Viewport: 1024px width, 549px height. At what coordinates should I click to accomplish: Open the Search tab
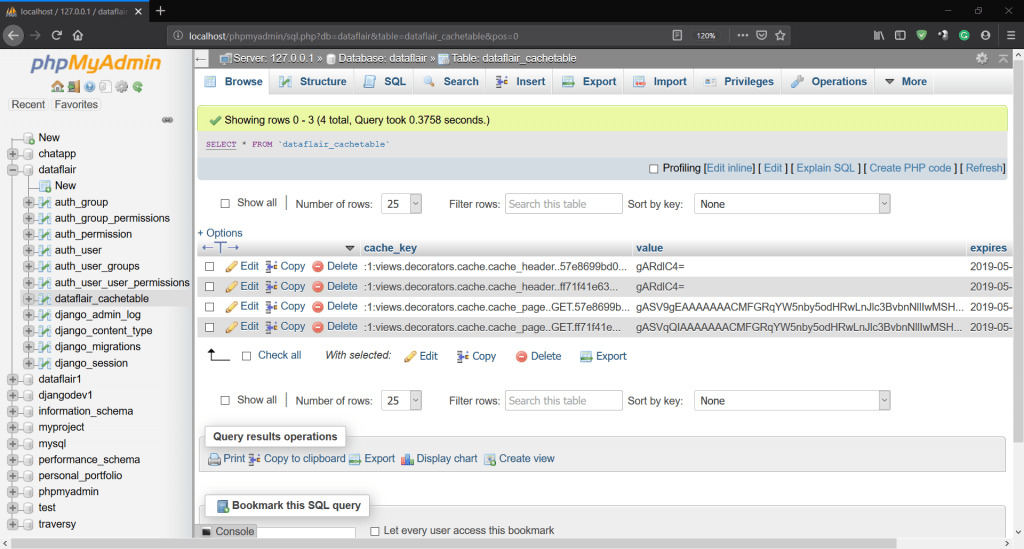click(451, 82)
